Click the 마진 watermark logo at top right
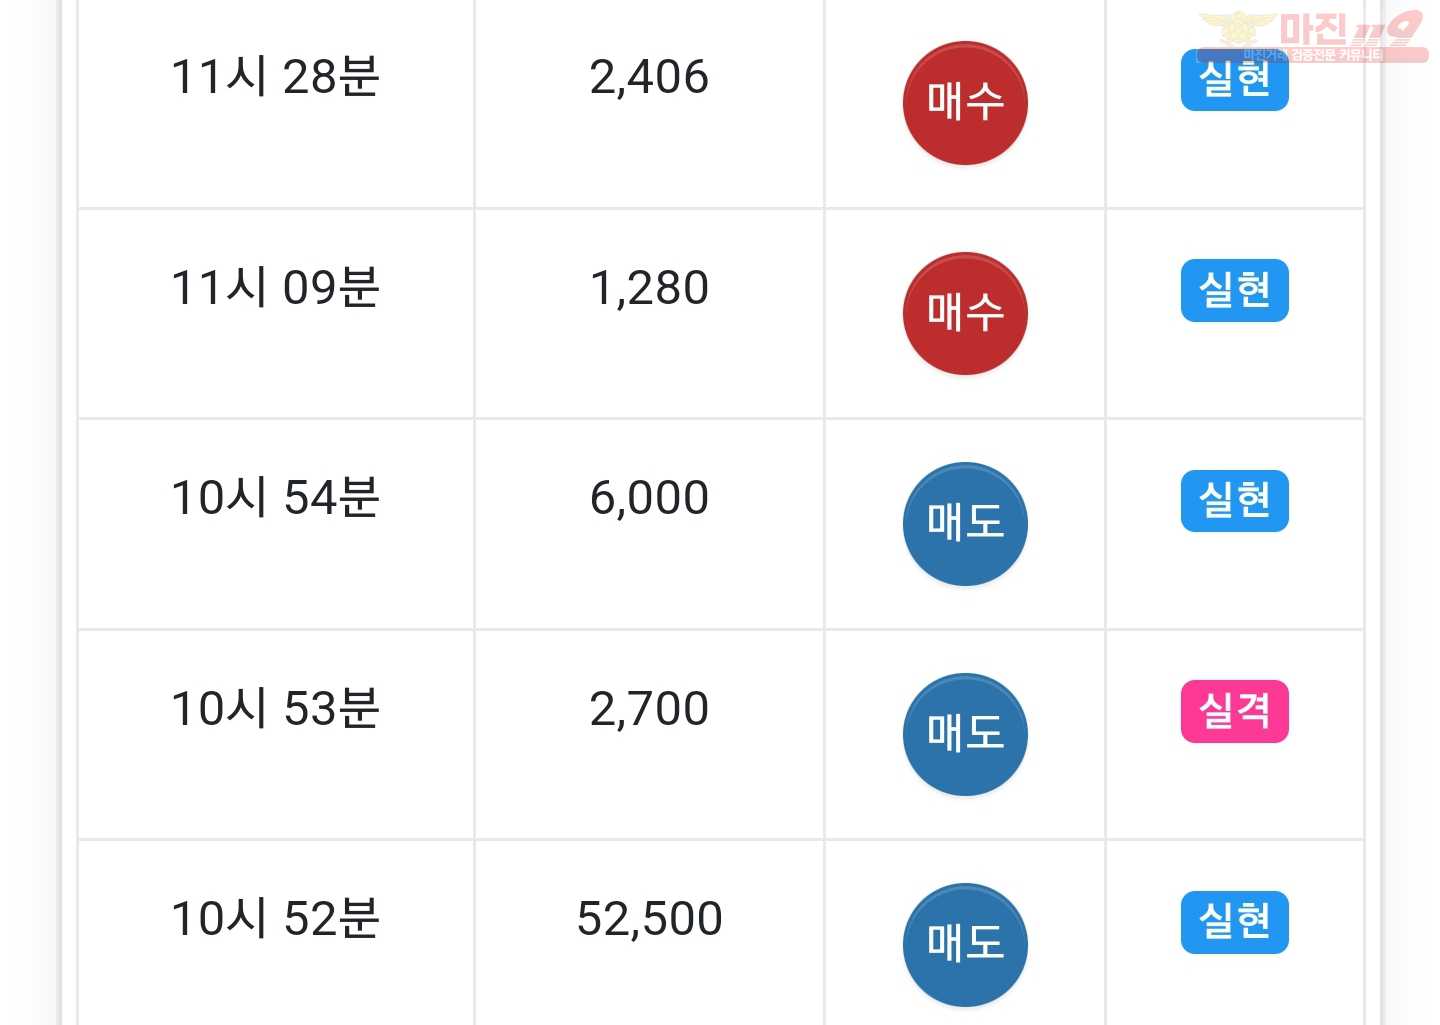The image size is (1440, 1025). click(x=1312, y=36)
